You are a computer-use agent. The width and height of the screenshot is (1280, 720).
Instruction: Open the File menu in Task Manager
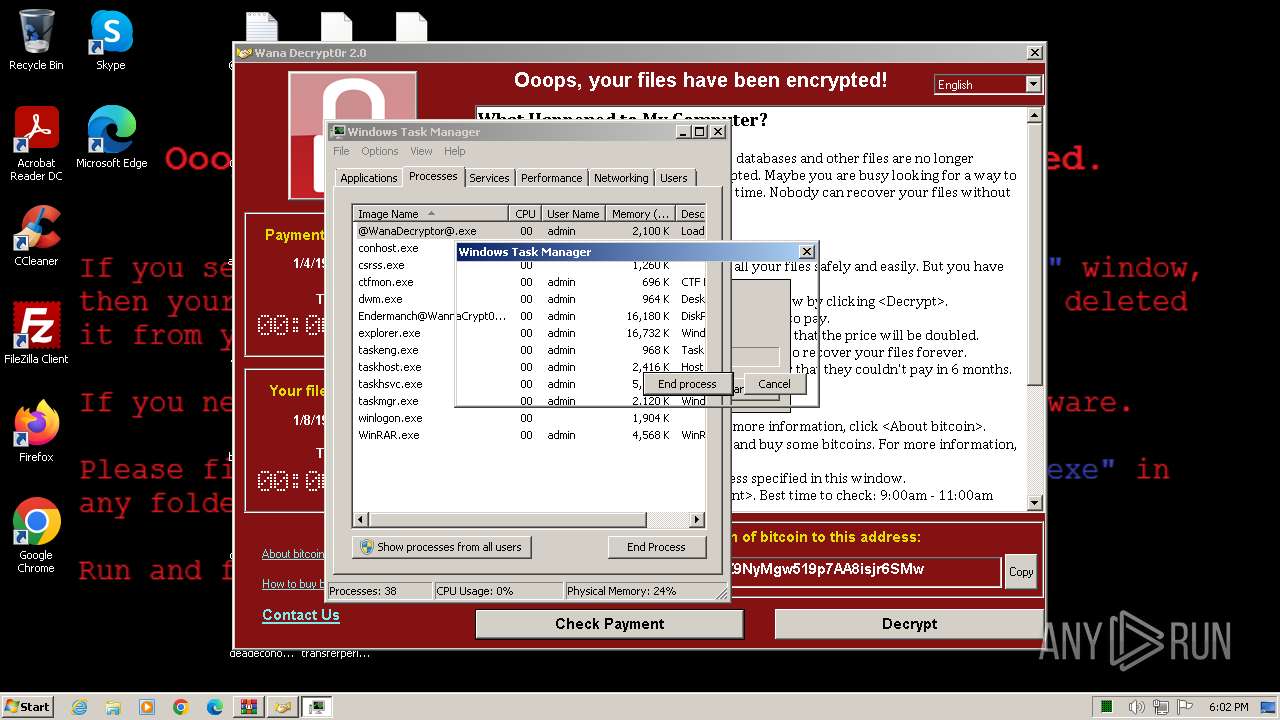coord(341,151)
